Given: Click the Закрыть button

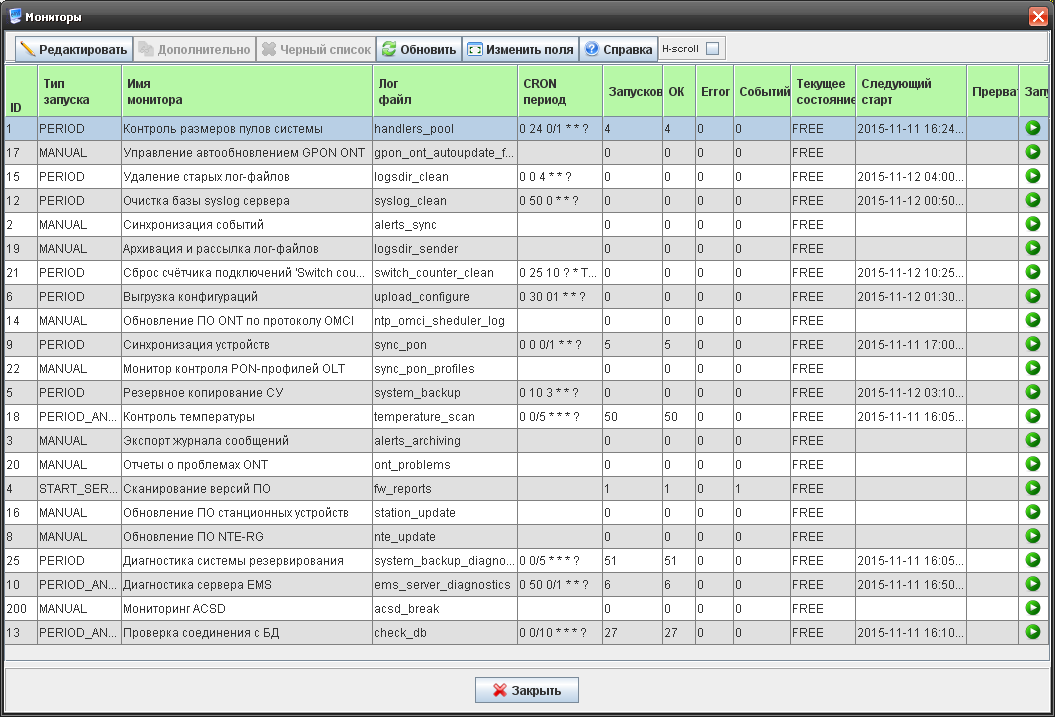Looking at the screenshot, I should point(527,690).
